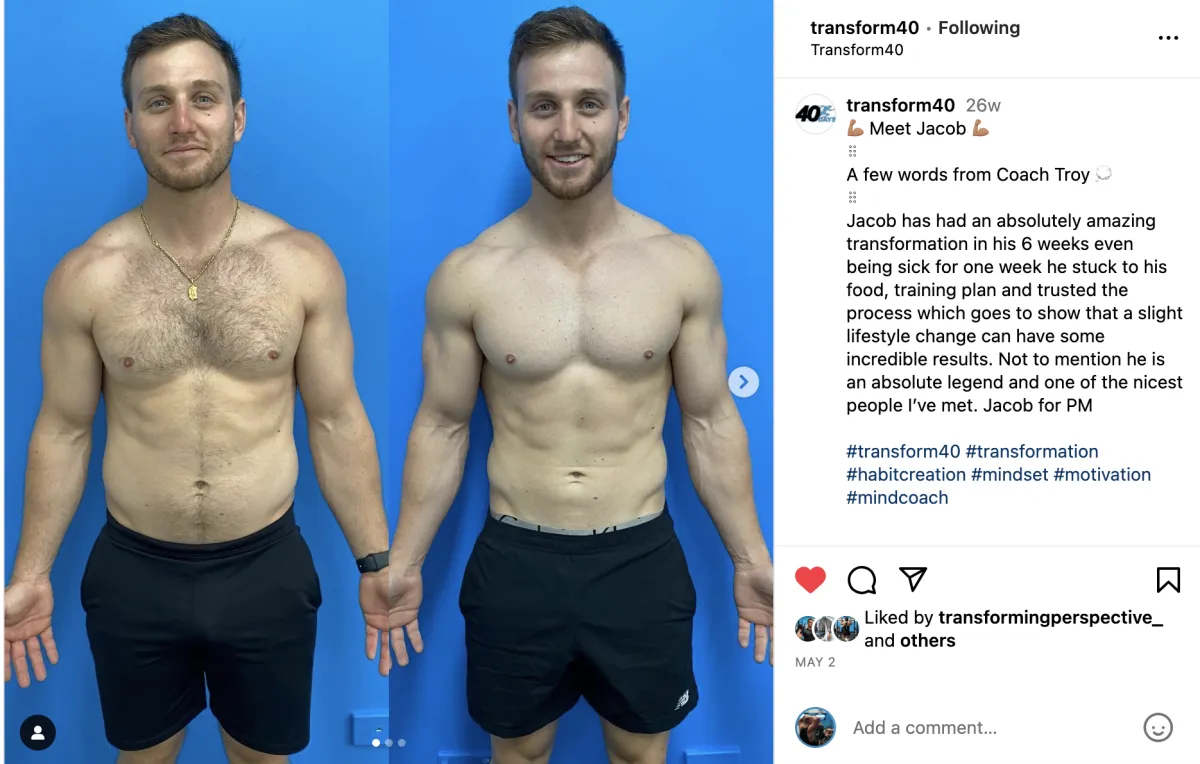Open the Transform40 location link
Screen dimensions: 1200x764
[857, 50]
